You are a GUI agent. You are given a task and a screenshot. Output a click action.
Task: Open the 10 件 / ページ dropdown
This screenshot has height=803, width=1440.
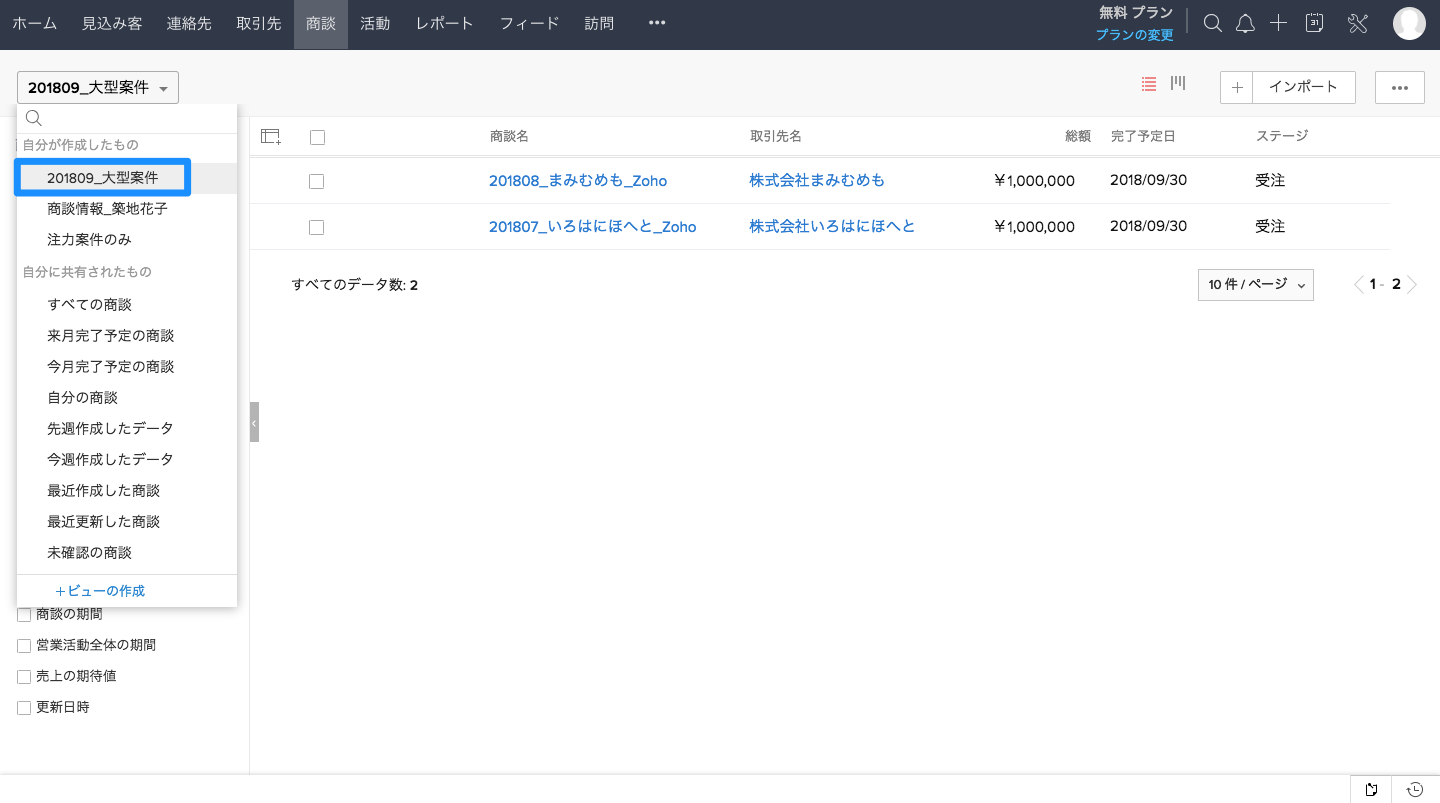coord(1256,285)
